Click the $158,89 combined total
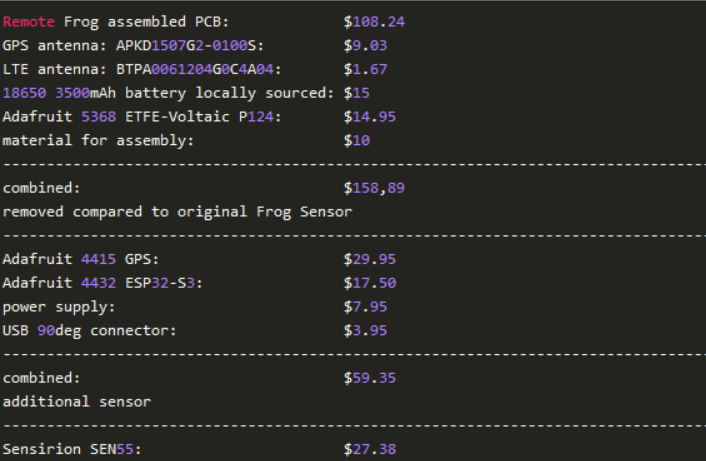706x461 pixels. [374, 187]
